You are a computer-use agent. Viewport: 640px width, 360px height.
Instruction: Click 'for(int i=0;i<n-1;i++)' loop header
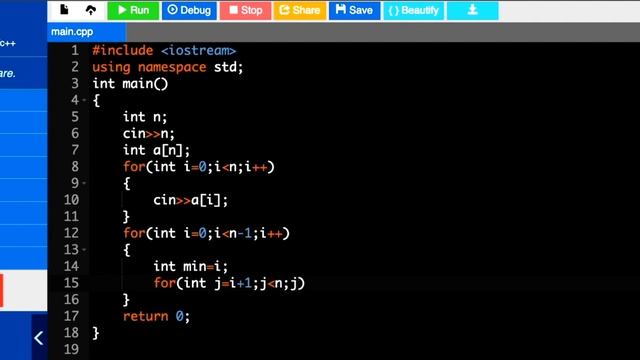206,233
